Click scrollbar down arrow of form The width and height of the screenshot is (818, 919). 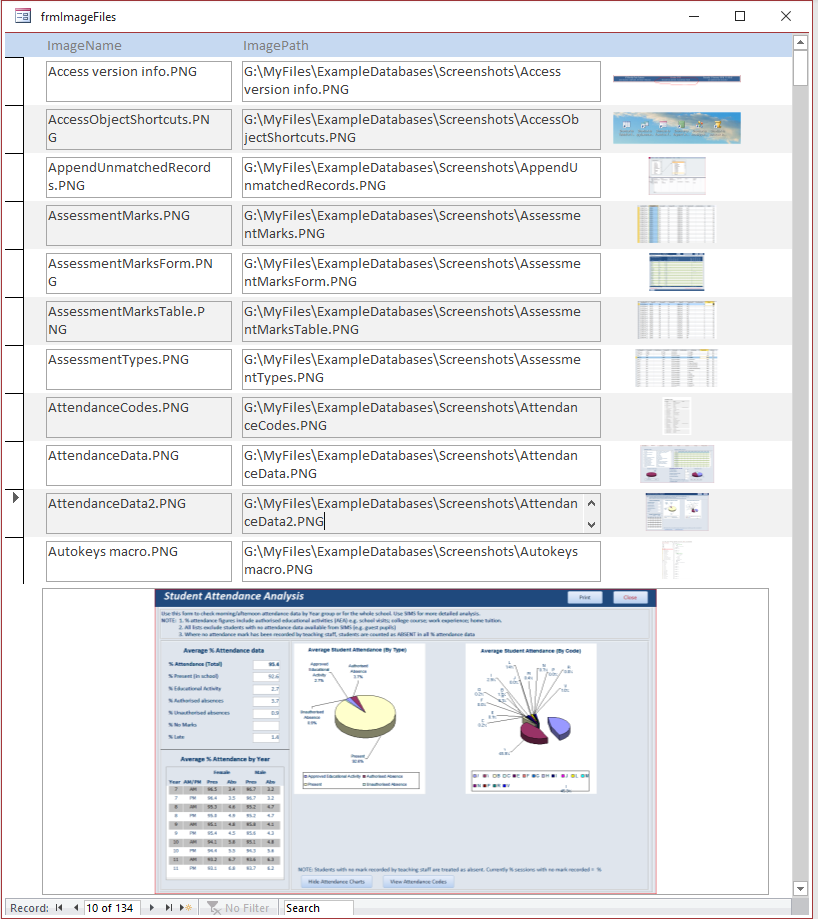coord(800,889)
